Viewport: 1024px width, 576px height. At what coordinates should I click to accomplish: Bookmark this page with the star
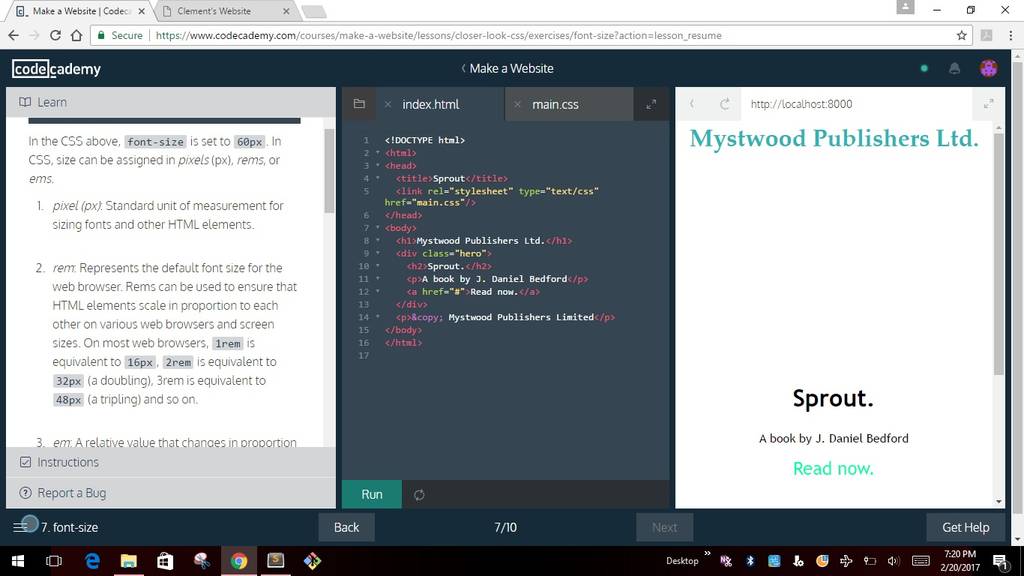(x=961, y=35)
